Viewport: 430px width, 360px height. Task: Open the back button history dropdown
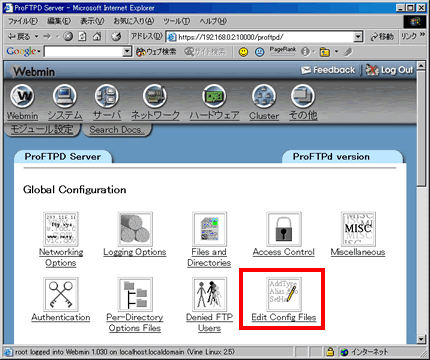(36, 36)
